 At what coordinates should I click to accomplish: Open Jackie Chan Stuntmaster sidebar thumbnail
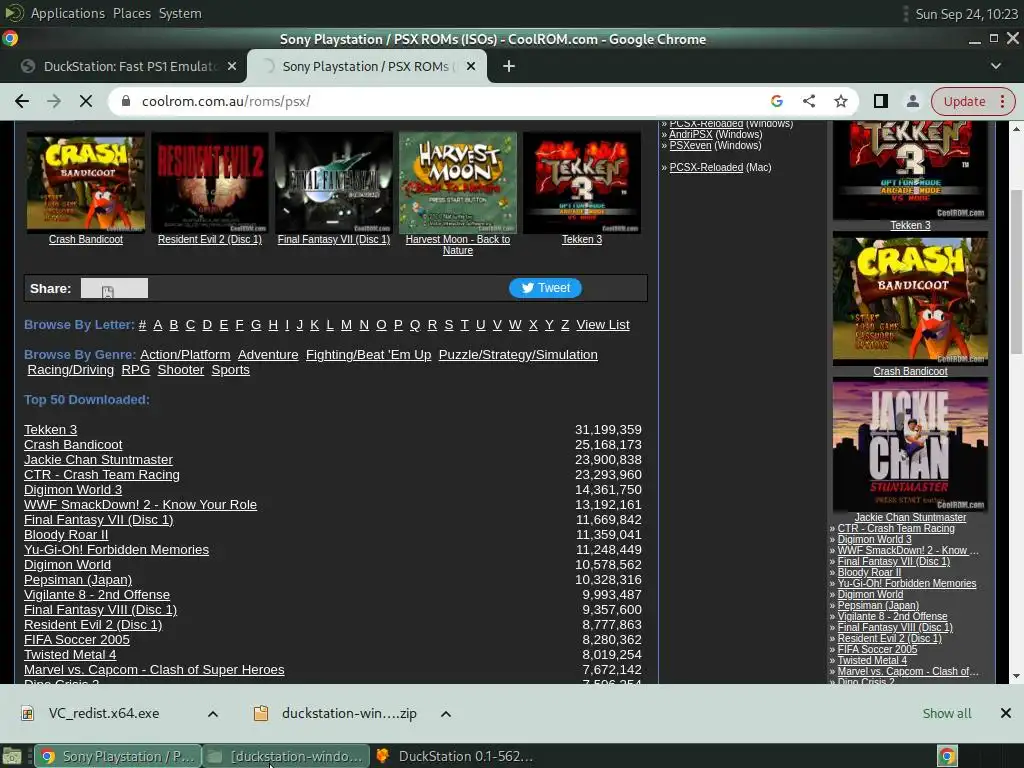tap(910, 445)
